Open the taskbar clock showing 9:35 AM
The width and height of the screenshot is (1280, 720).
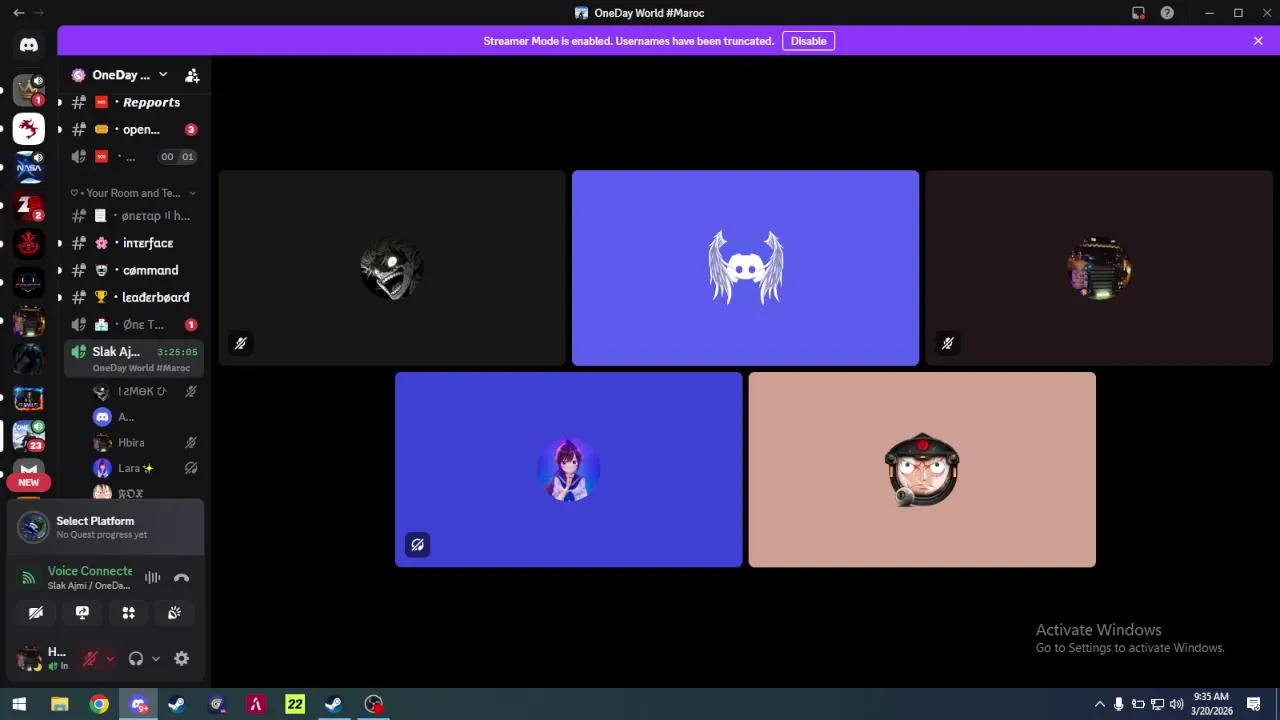1210,704
